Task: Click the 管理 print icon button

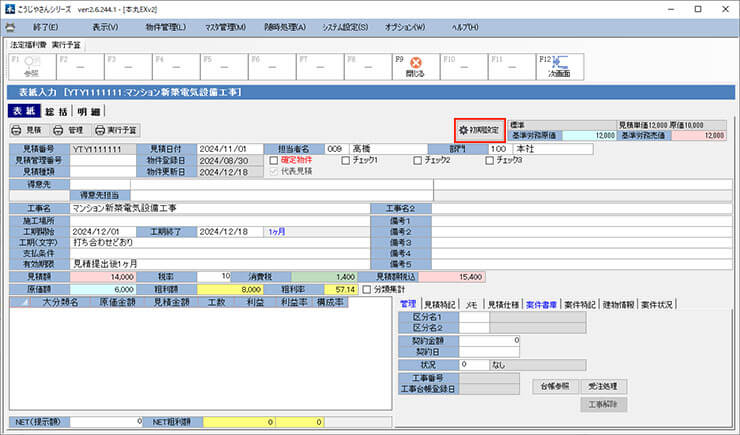Action: [x=69, y=130]
